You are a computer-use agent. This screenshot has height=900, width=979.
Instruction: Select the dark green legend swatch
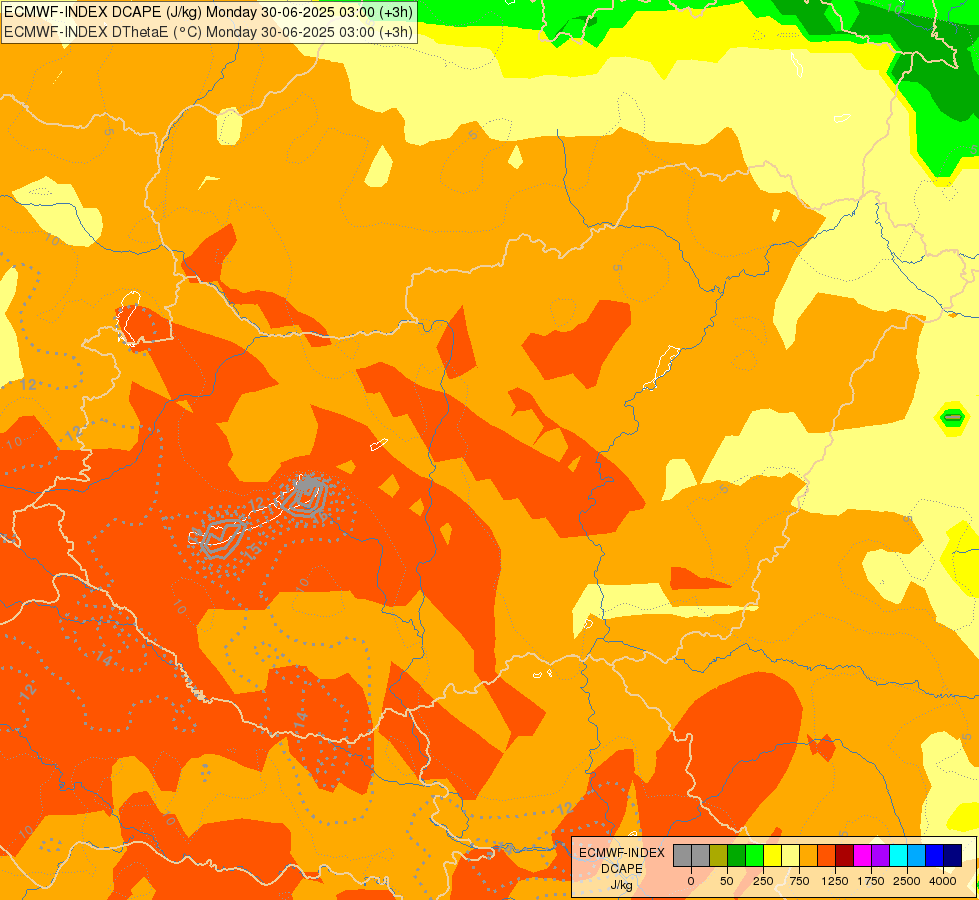pyautogui.click(x=737, y=855)
